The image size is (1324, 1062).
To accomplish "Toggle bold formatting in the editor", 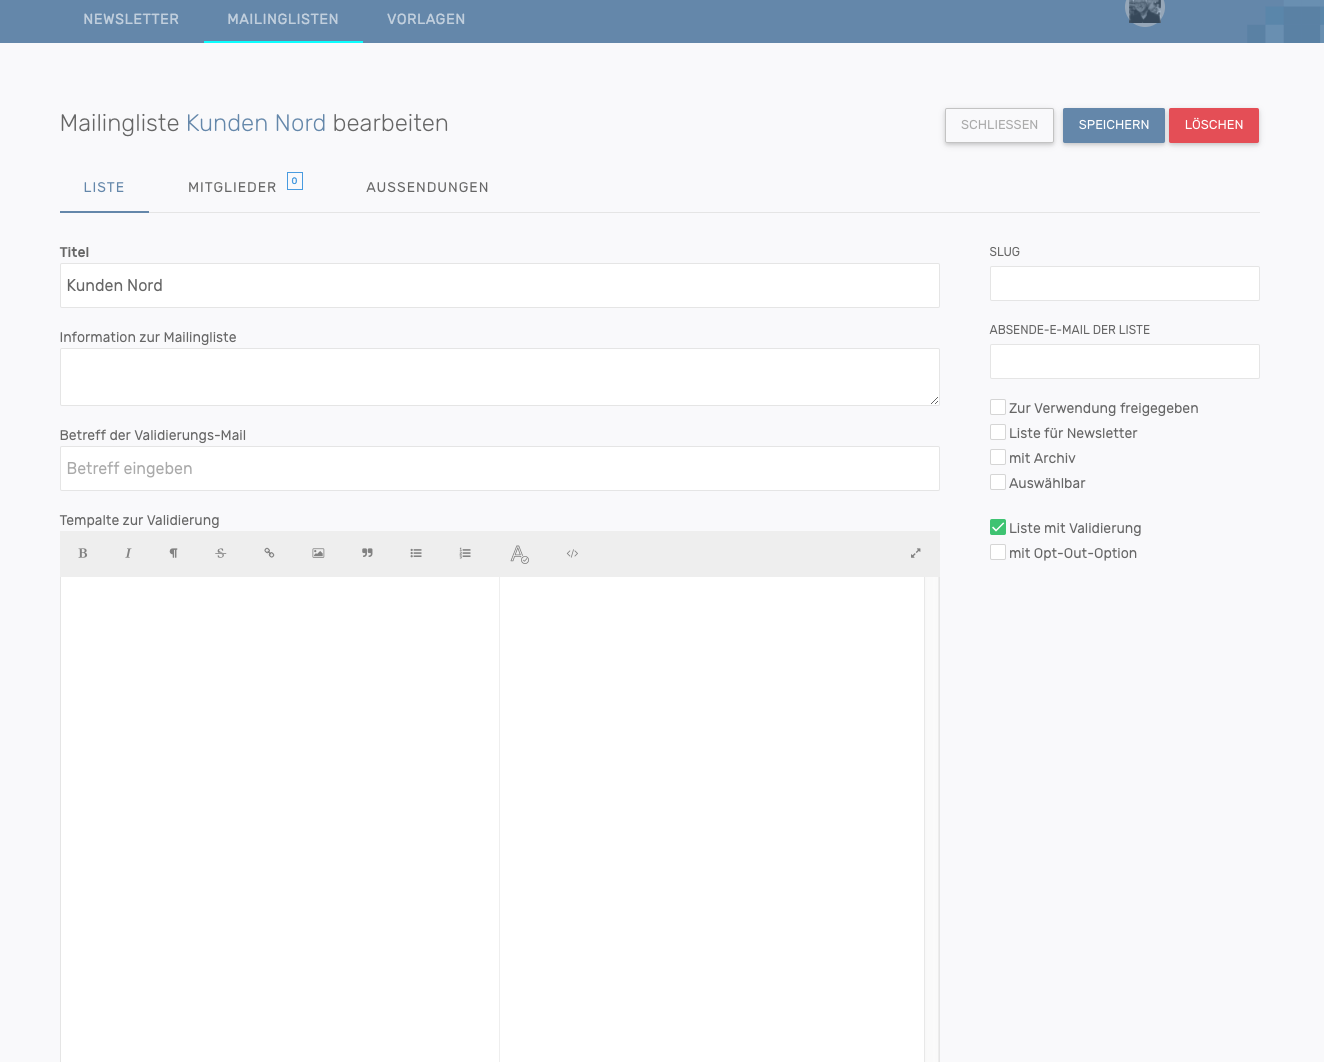I will click(x=83, y=553).
